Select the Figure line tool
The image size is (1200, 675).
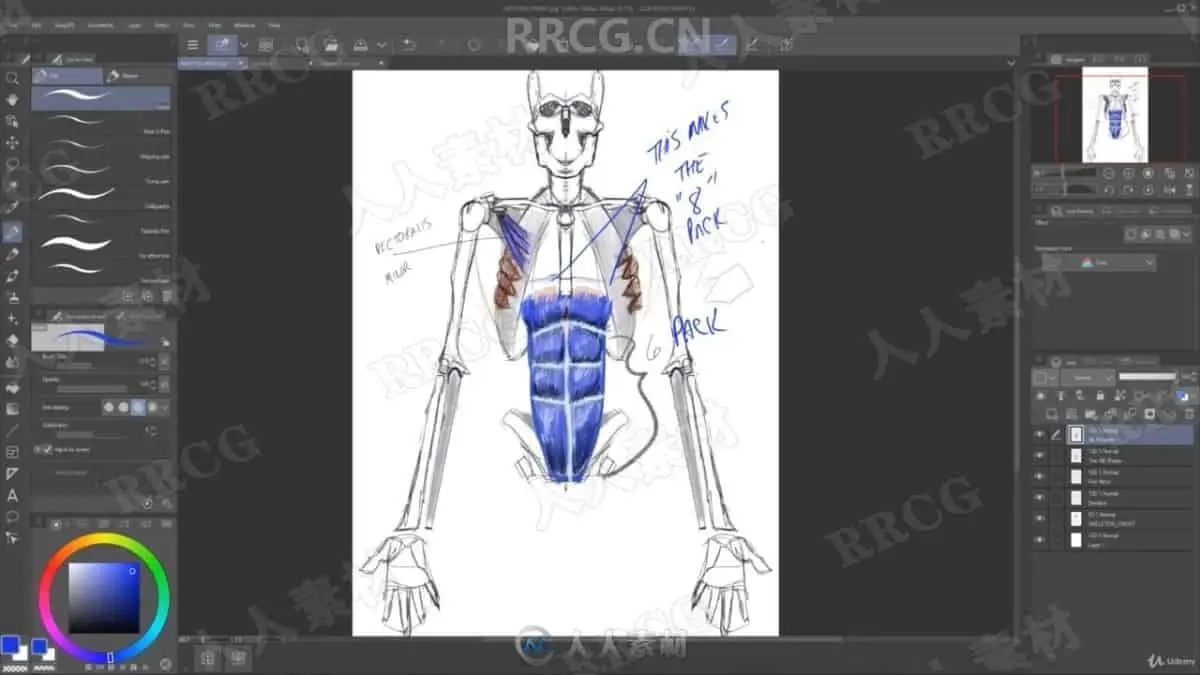(x=12, y=430)
